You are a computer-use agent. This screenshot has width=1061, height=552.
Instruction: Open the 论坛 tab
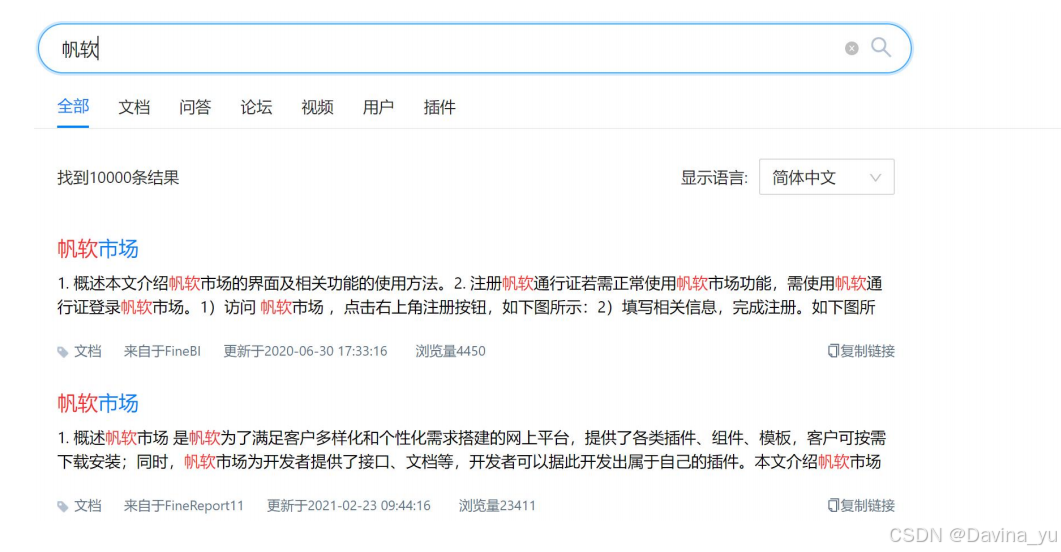coord(256,107)
